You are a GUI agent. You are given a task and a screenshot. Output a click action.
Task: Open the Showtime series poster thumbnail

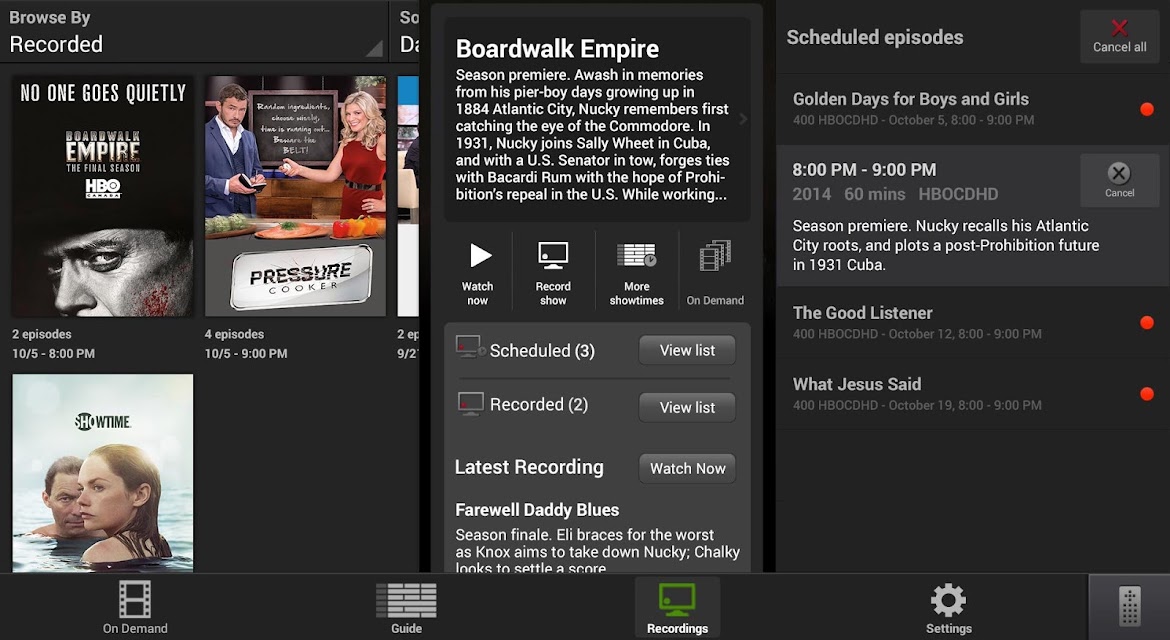(x=103, y=473)
